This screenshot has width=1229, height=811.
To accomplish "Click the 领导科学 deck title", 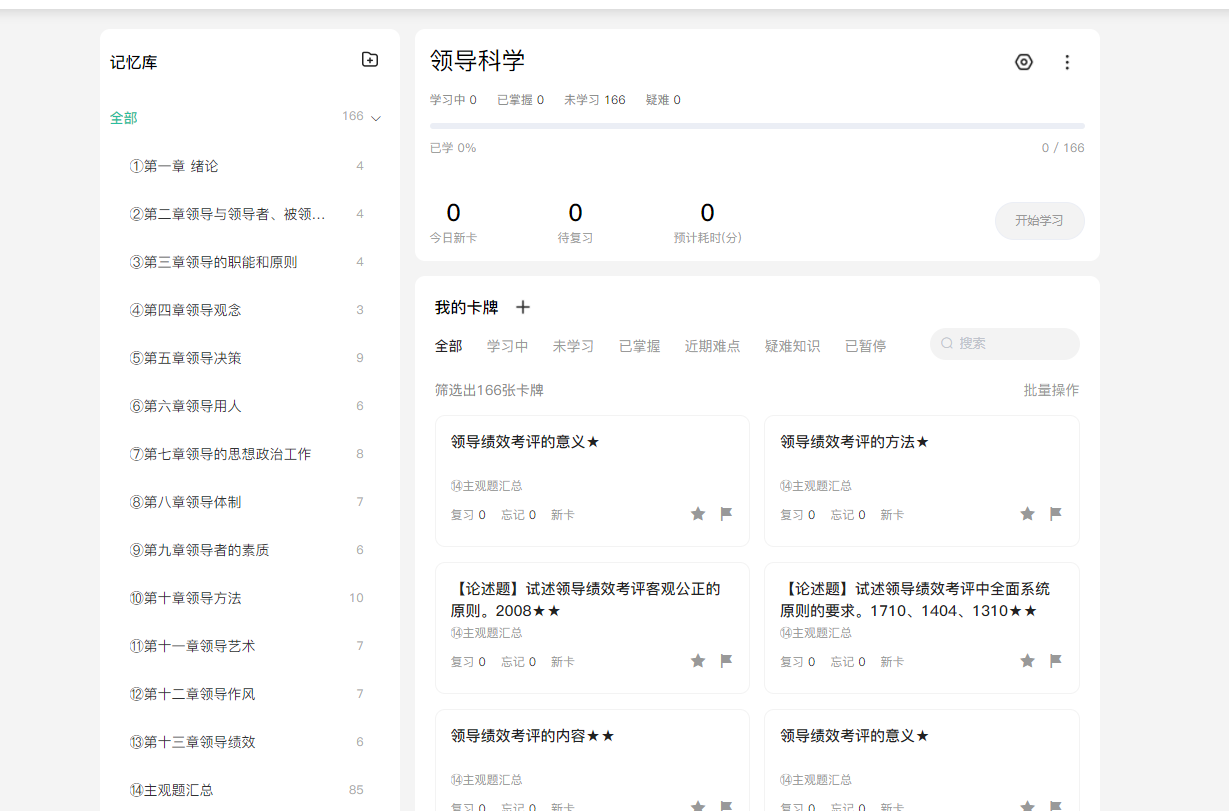I will pos(477,61).
